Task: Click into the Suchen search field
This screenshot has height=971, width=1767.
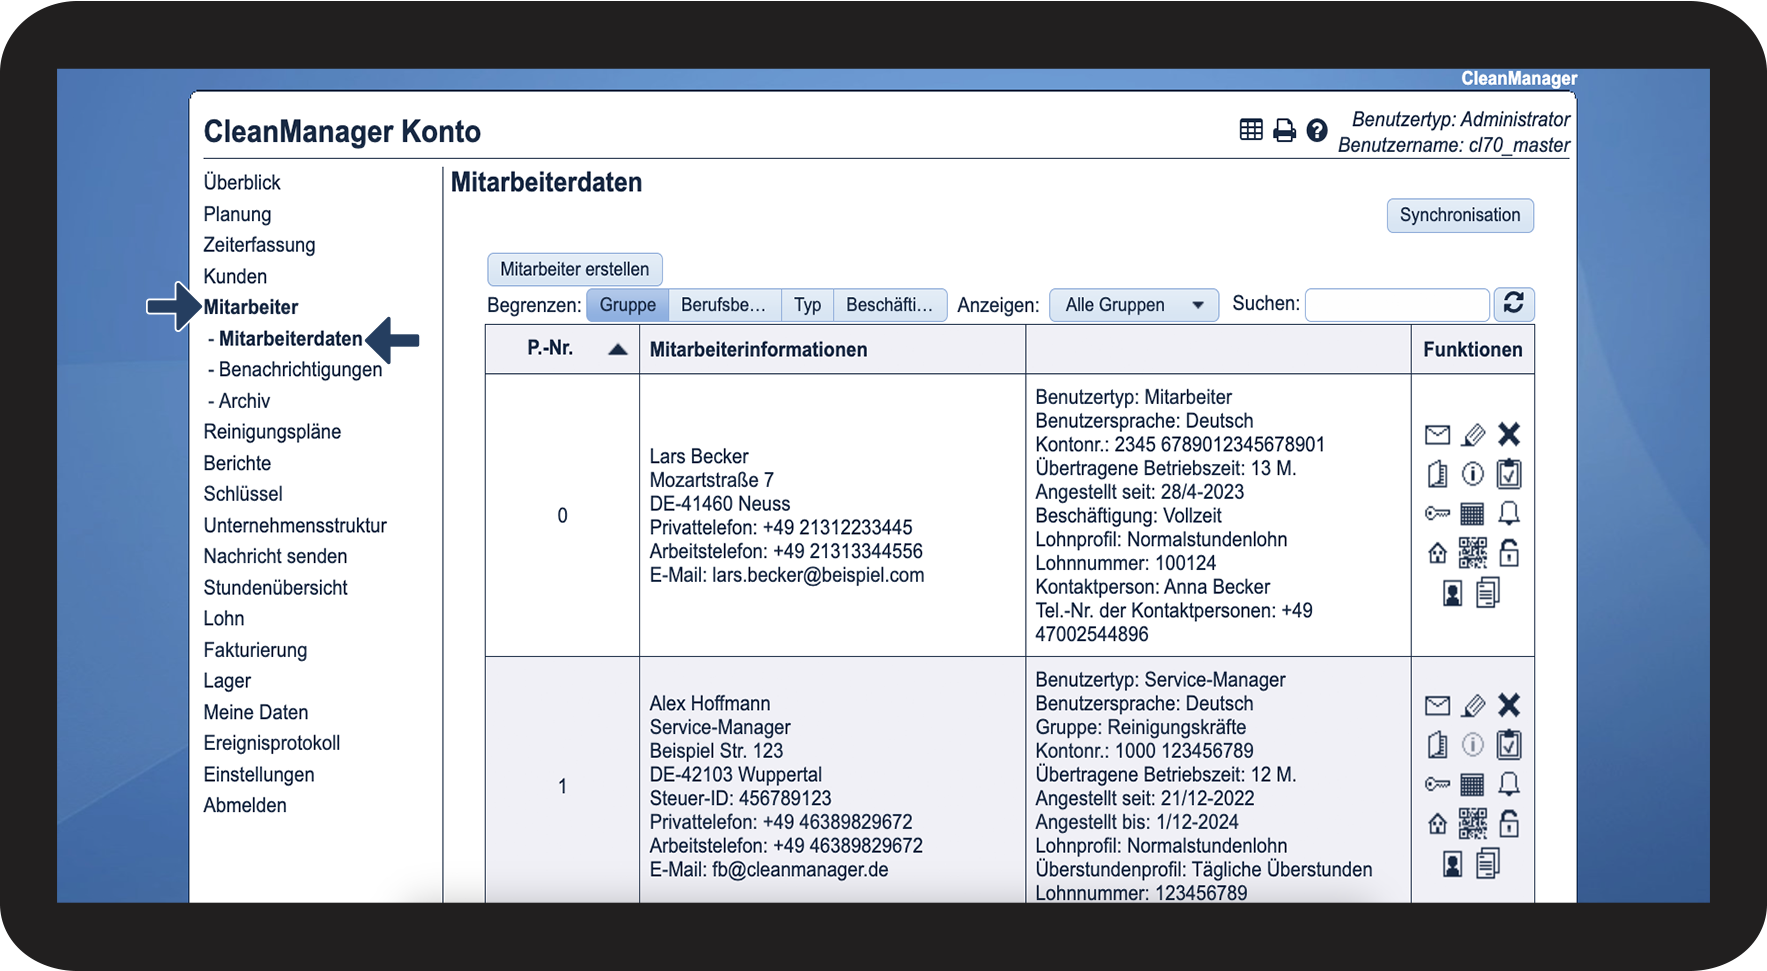Action: coord(1396,305)
